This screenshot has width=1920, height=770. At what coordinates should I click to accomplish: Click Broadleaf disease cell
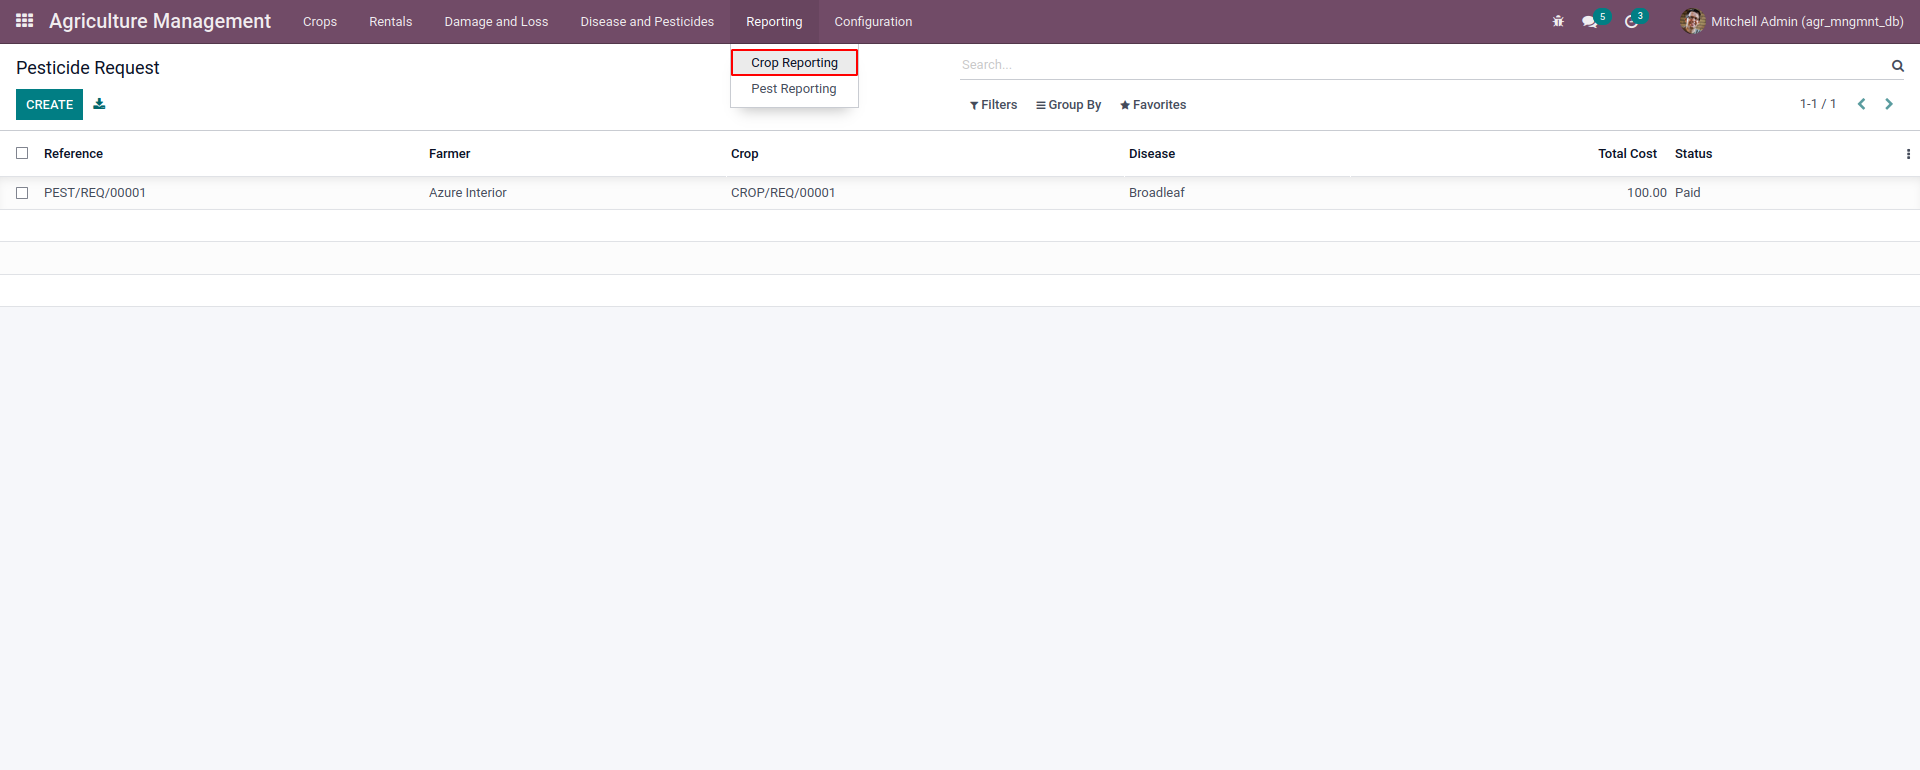click(x=1157, y=193)
